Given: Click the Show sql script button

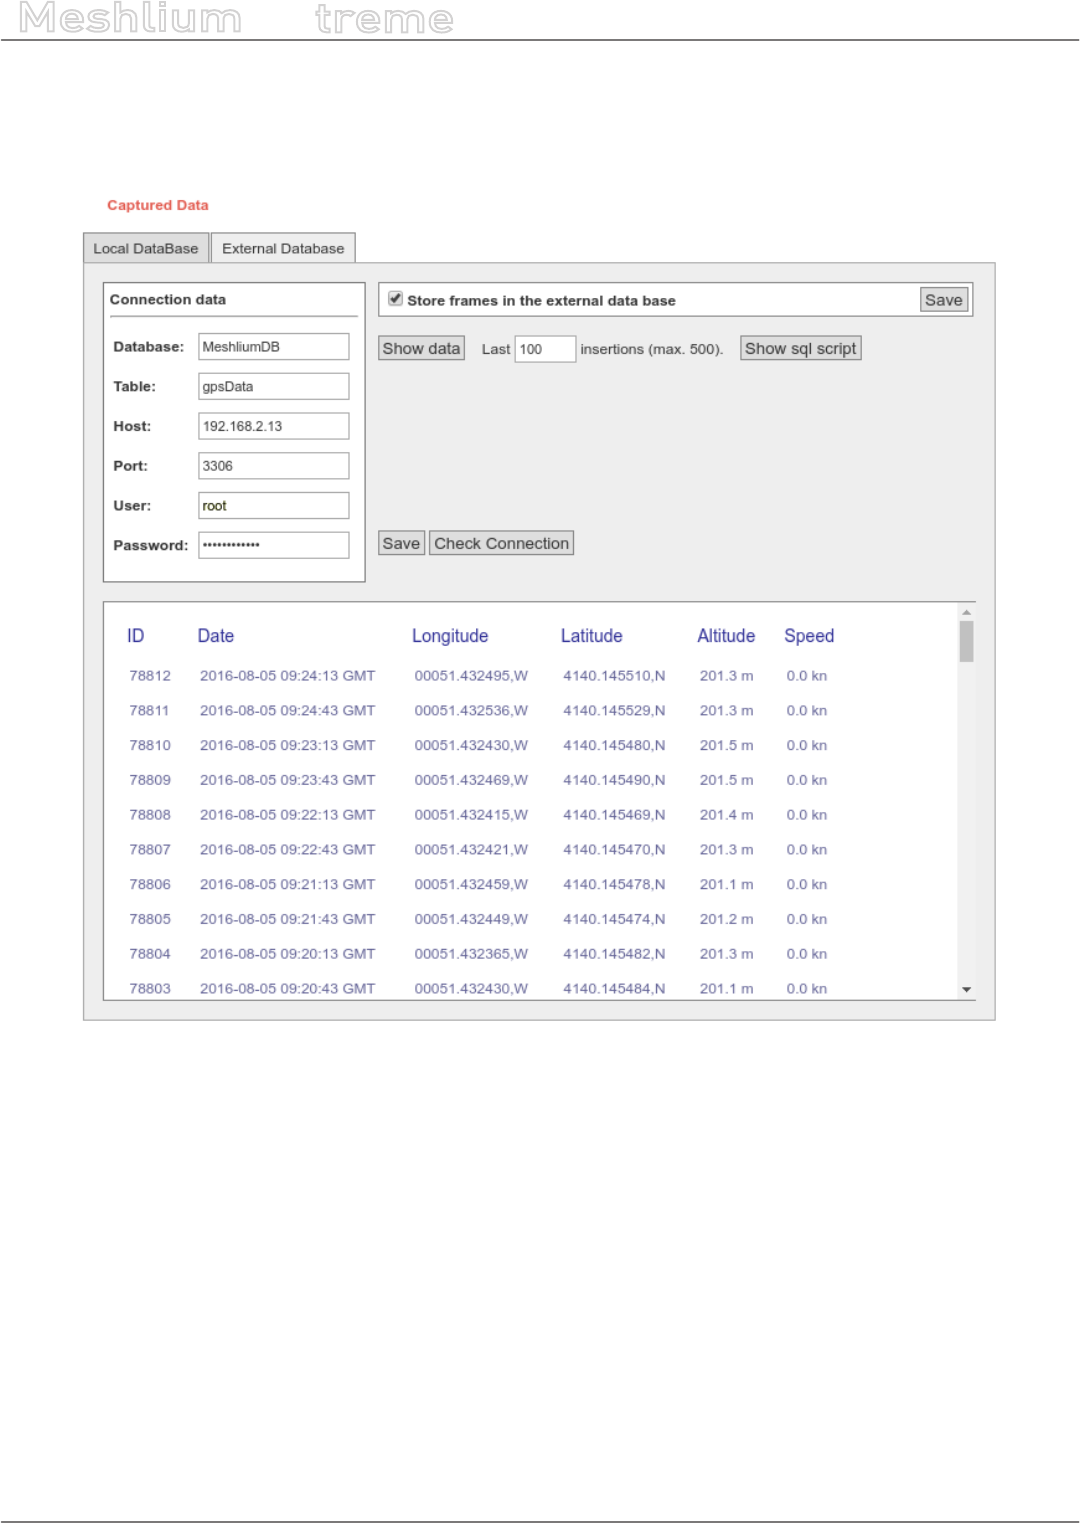Looking at the screenshot, I should click(x=800, y=348).
